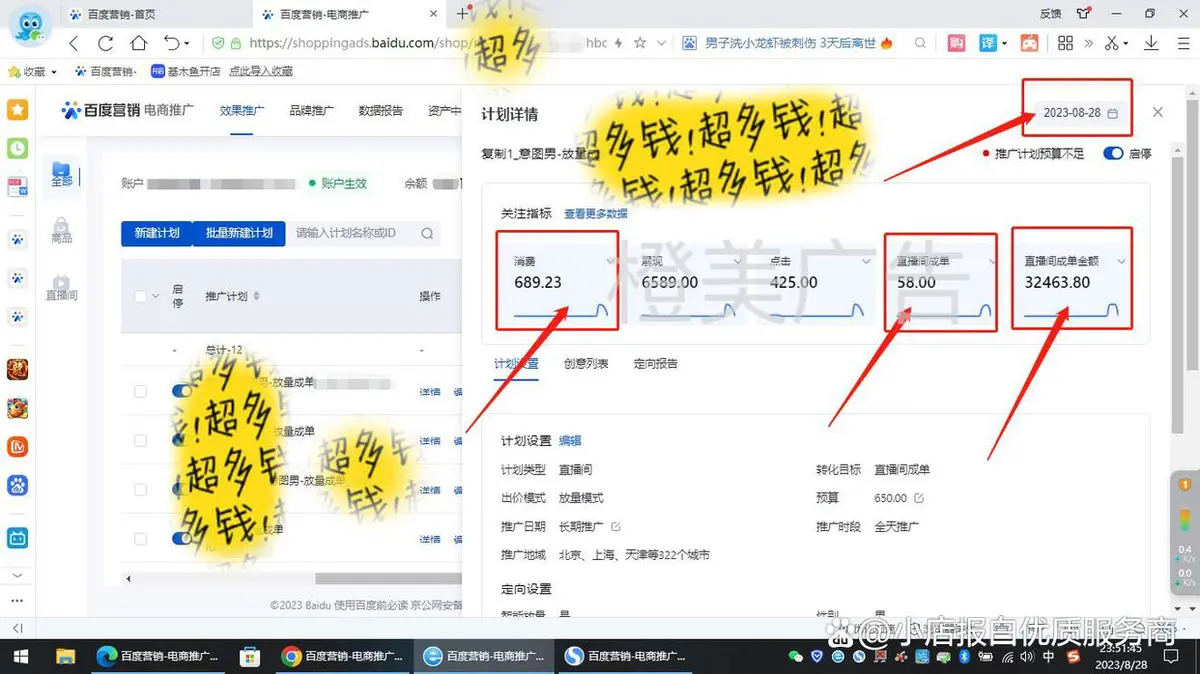
Task: Click the search icon in plan search box
Action: pyautogui.click(x=427, y=234)
